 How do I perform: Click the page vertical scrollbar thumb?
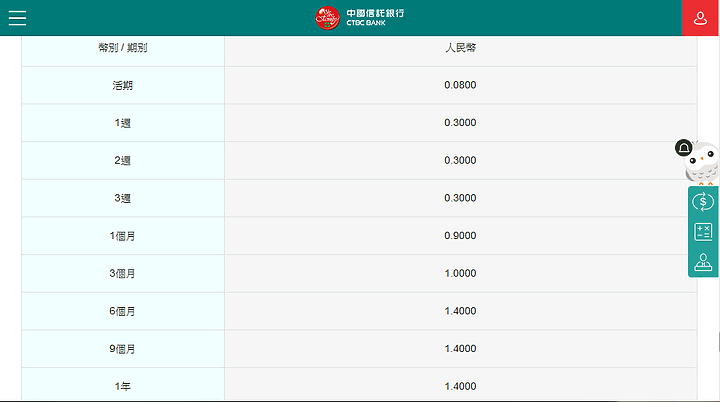tap(719, 342)
